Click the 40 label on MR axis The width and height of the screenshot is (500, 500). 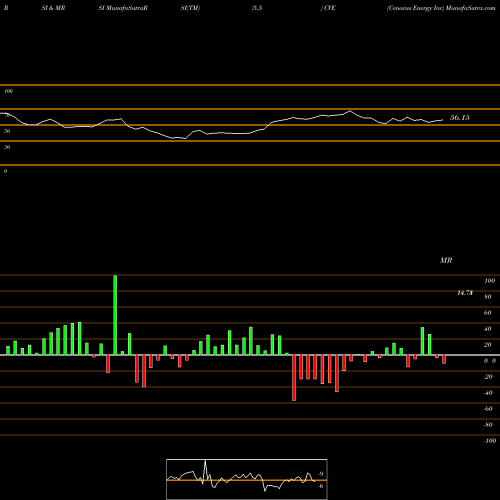point(488,329)
